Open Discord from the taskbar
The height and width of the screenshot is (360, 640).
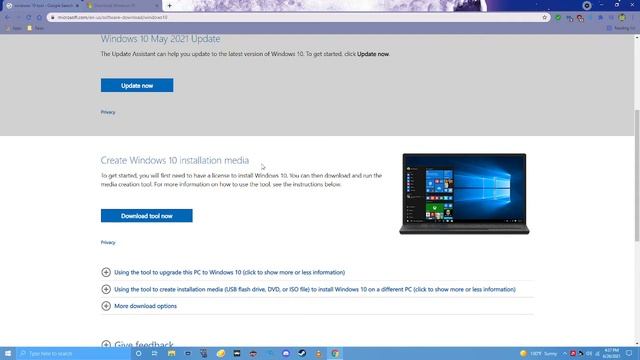coord(286,353)
